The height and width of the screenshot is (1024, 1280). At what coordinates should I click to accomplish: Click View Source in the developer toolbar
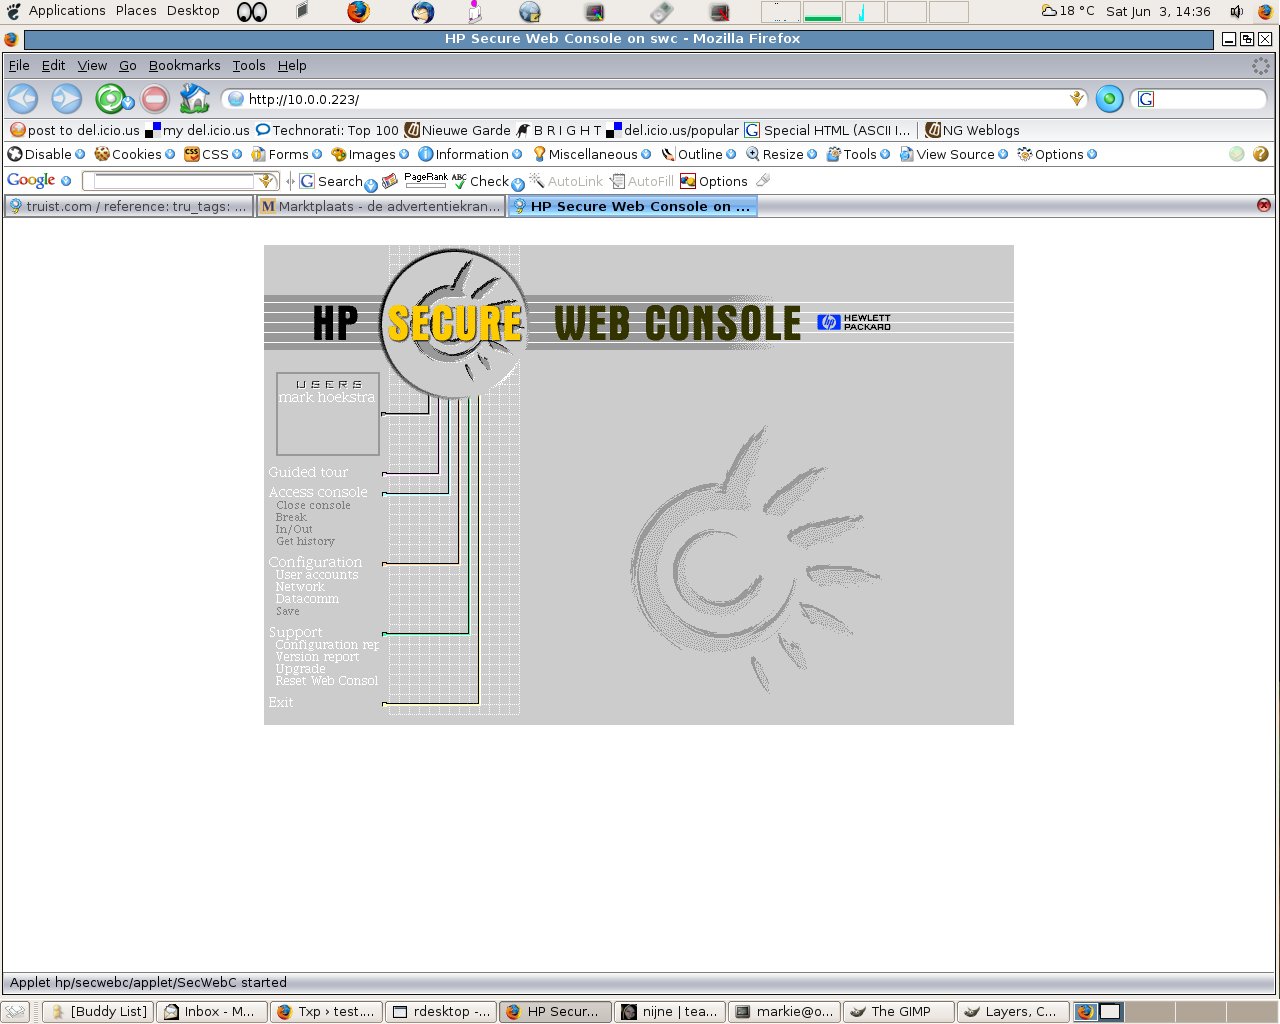(954, 154)
